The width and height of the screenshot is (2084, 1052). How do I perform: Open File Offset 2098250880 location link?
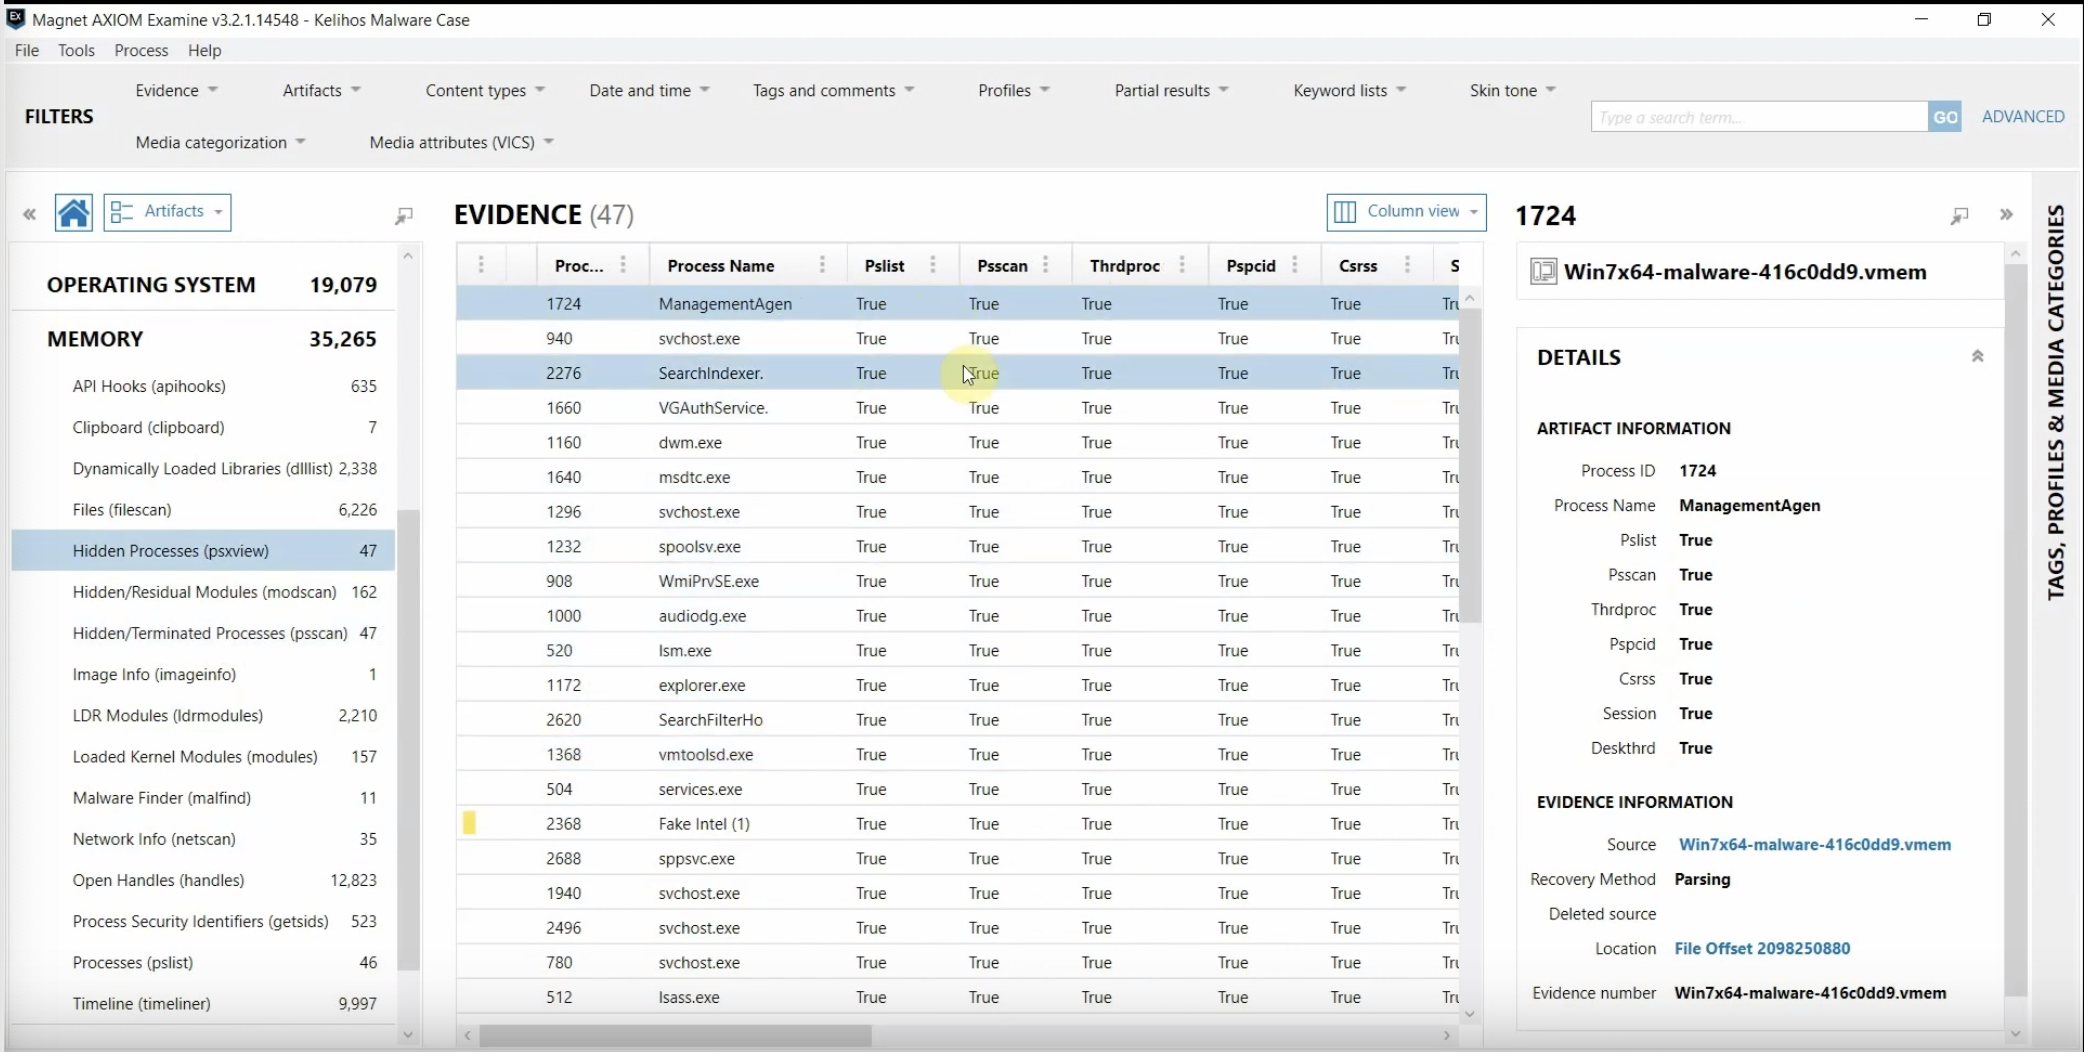1762,948
